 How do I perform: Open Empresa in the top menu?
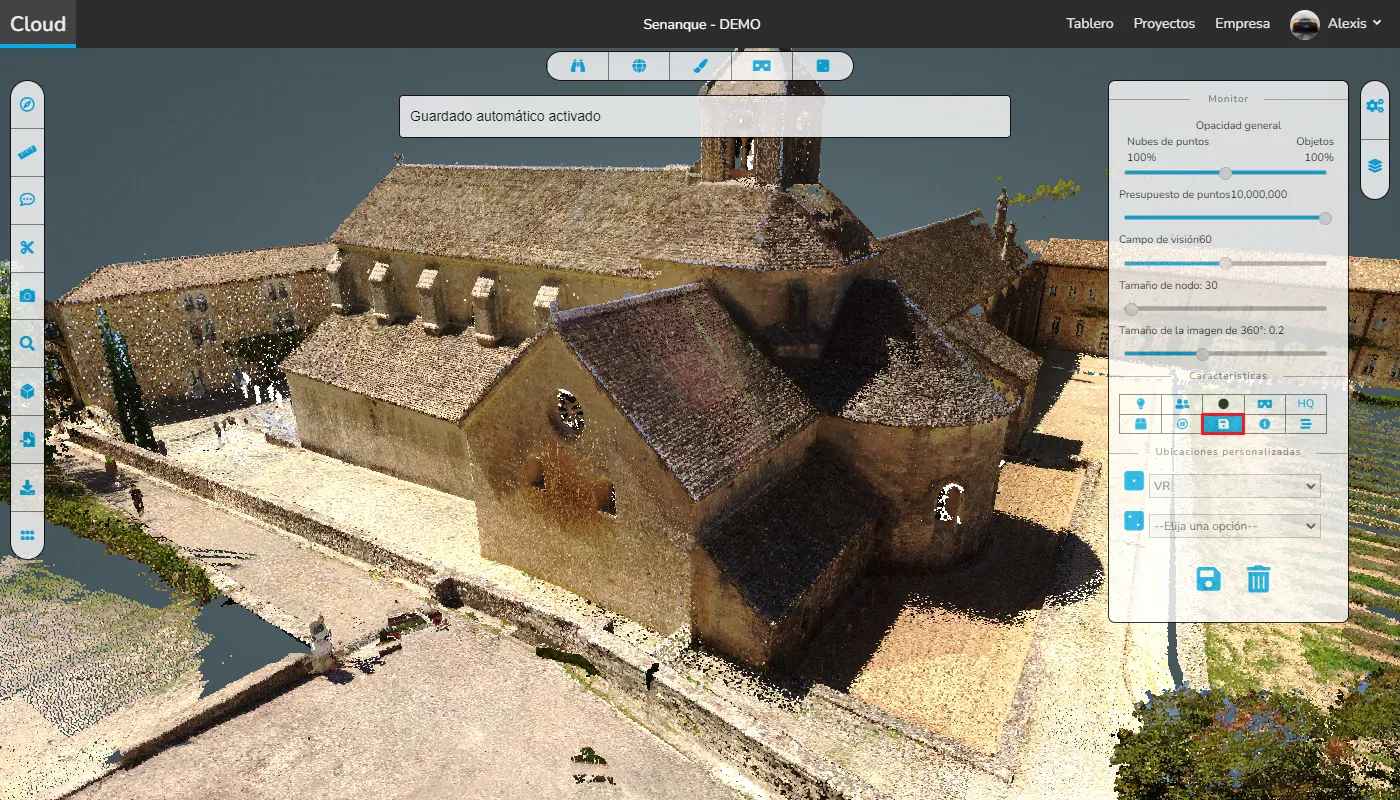tap(1242, 24)
